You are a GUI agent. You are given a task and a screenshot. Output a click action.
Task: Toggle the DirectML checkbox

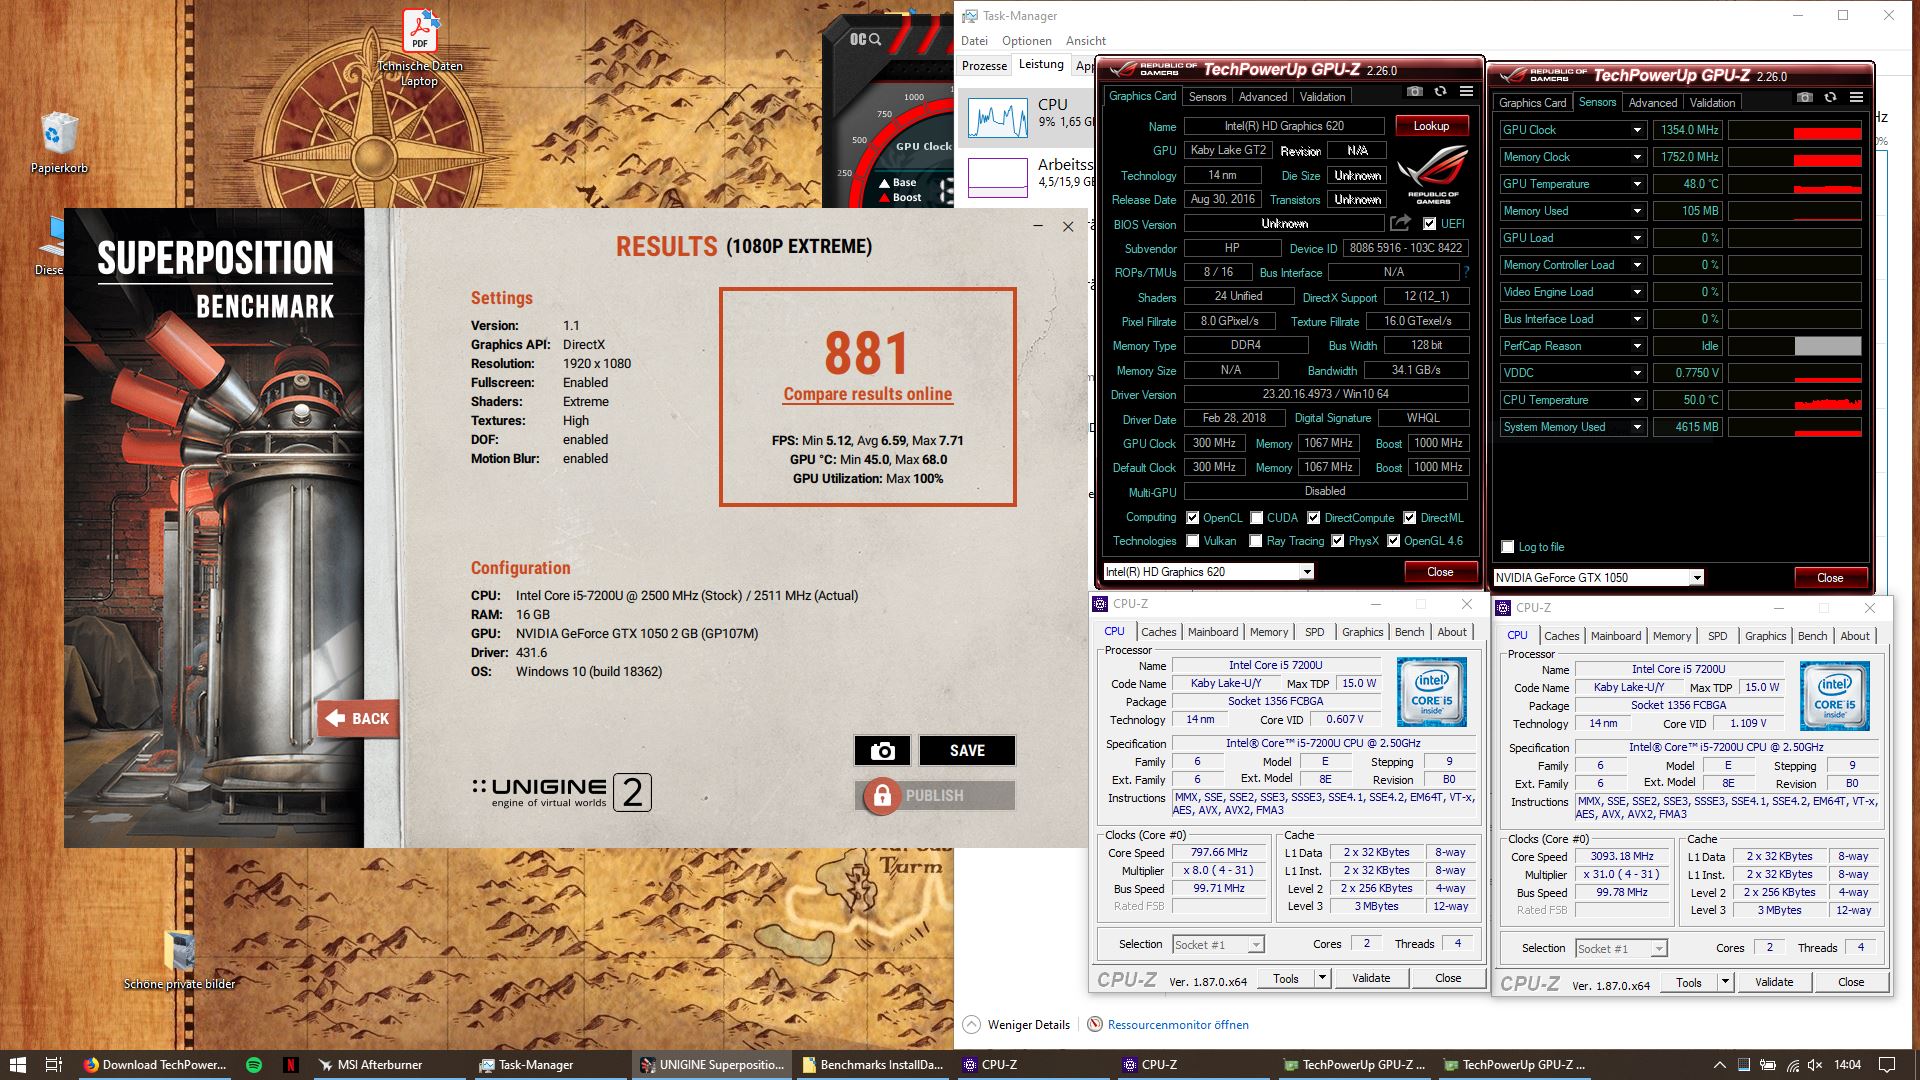(1409, 518)
